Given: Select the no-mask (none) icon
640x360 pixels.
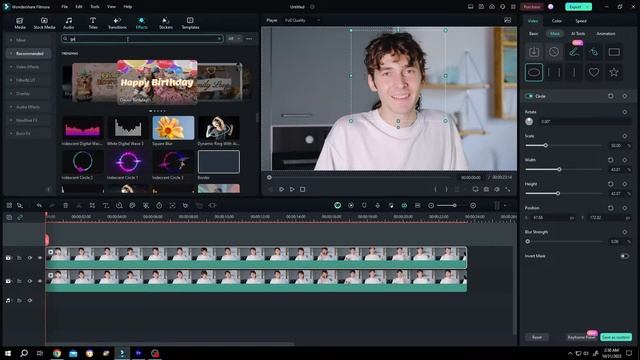Looking at the screenshot, I should pos(554,52).
